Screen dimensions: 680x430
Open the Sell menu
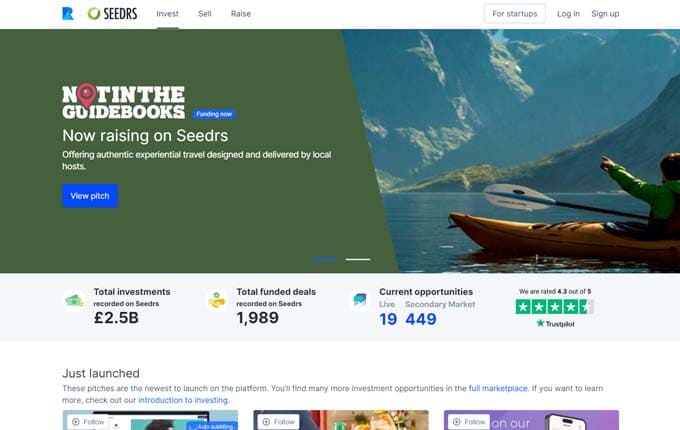click(x=205, y=14)
